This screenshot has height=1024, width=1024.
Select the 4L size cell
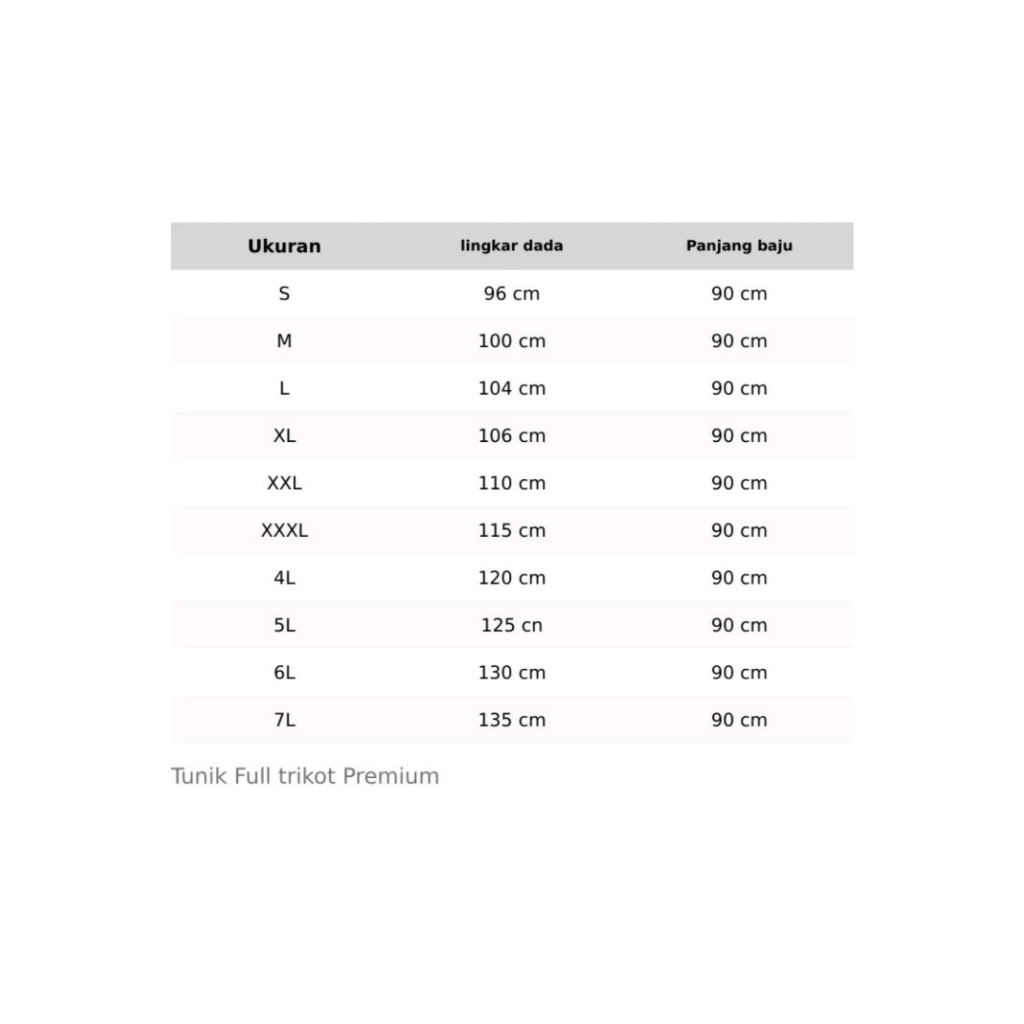pos(284,578)
